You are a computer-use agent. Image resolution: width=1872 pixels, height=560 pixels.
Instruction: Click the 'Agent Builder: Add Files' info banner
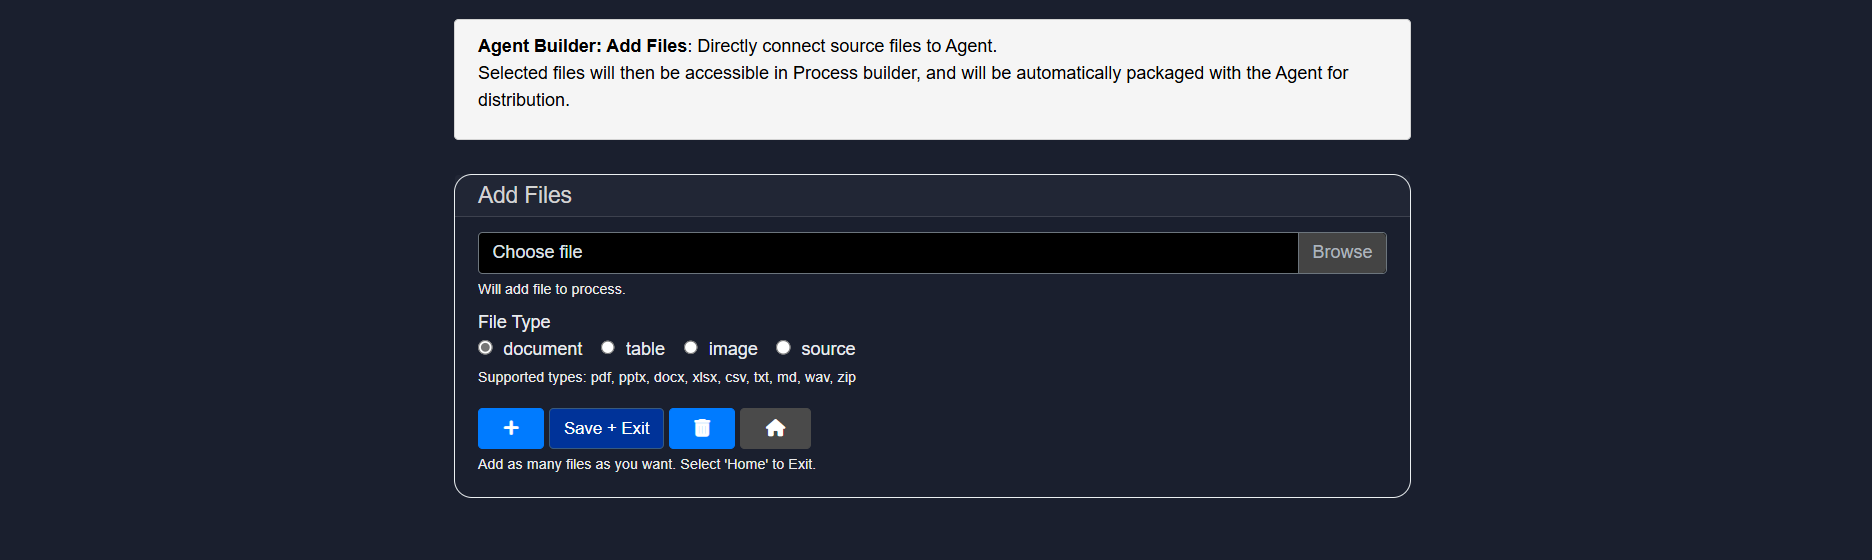coord(932,73)
